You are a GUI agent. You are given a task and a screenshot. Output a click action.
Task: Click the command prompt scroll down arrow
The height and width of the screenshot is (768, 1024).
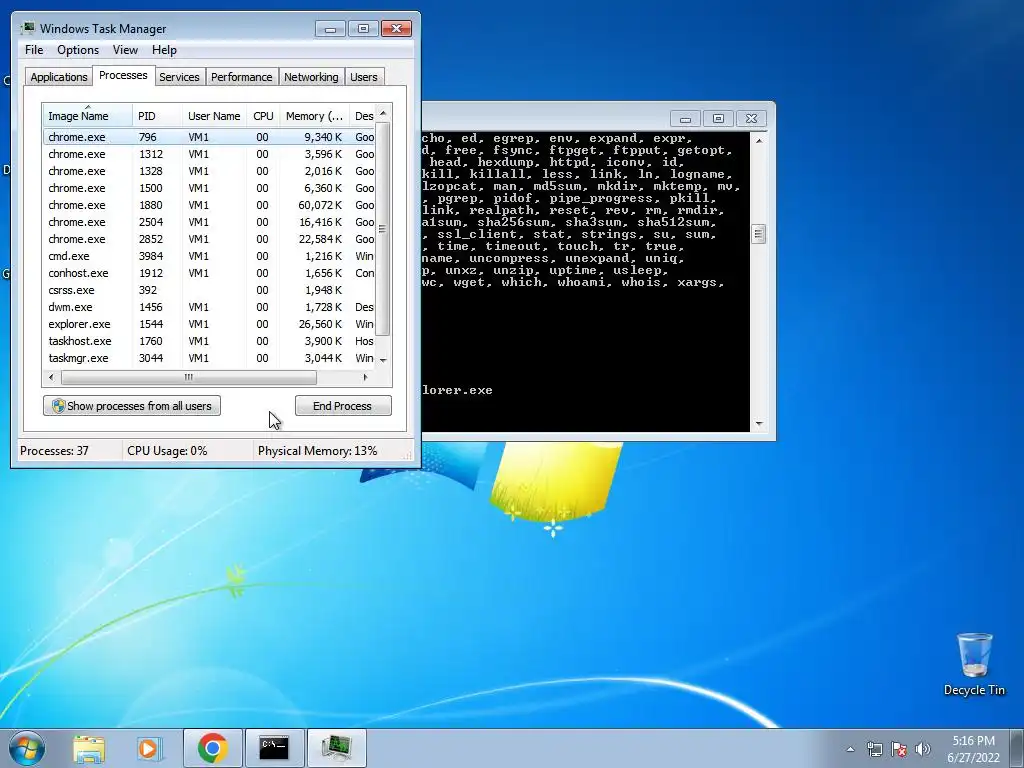point(758,424)
